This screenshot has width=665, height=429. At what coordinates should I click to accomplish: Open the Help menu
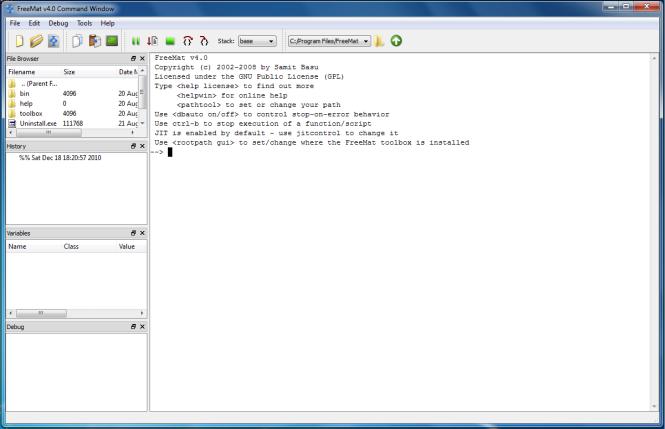point(107,23)
